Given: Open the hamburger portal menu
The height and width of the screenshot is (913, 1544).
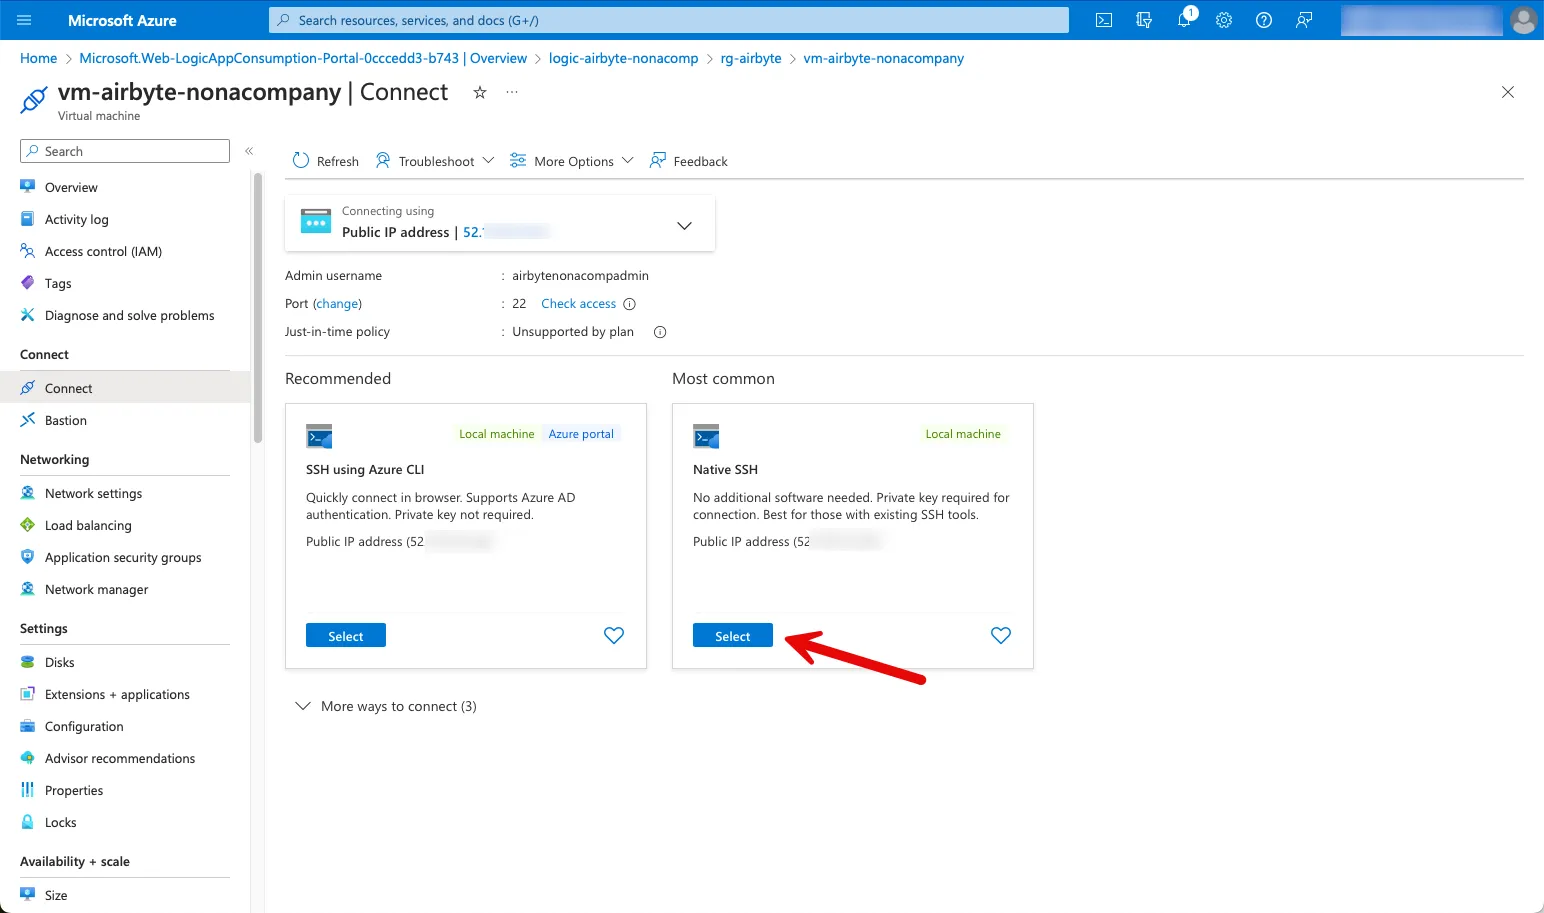Looking at the screenshot, I should [x=25, y=20].
